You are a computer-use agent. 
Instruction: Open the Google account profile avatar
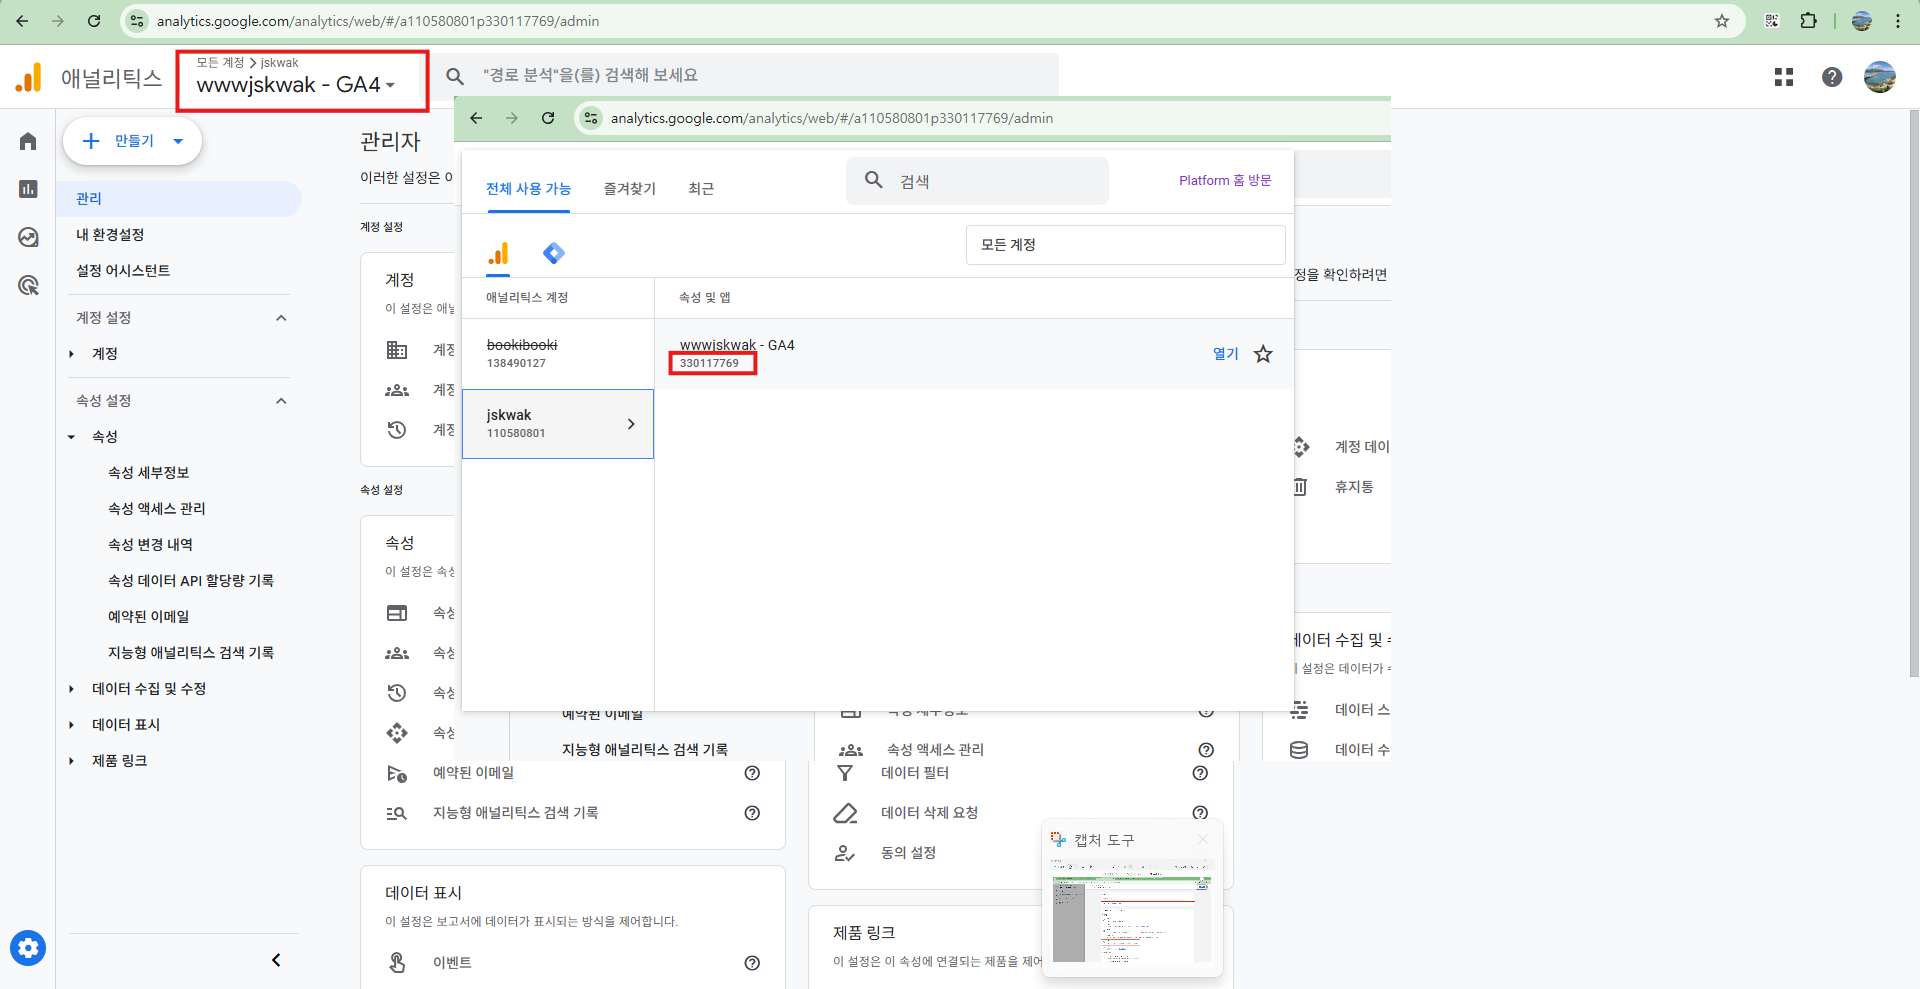1880,77
